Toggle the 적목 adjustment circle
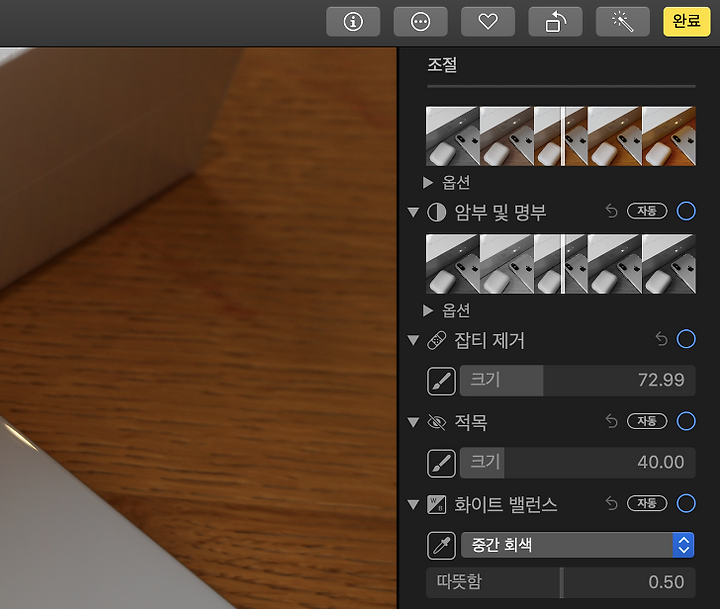Image resolution: width=720 pixels, height=609 pixels. pyautogui.click(x=686, y=421)
